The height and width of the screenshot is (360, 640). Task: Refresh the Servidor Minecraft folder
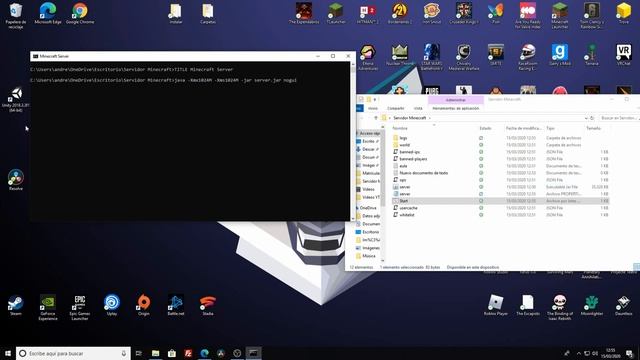[592, 118]
